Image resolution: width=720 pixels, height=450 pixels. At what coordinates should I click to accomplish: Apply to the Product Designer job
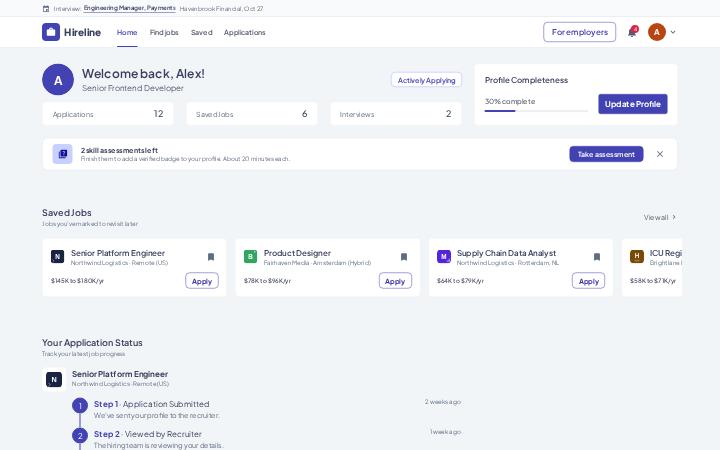(395, 281)
